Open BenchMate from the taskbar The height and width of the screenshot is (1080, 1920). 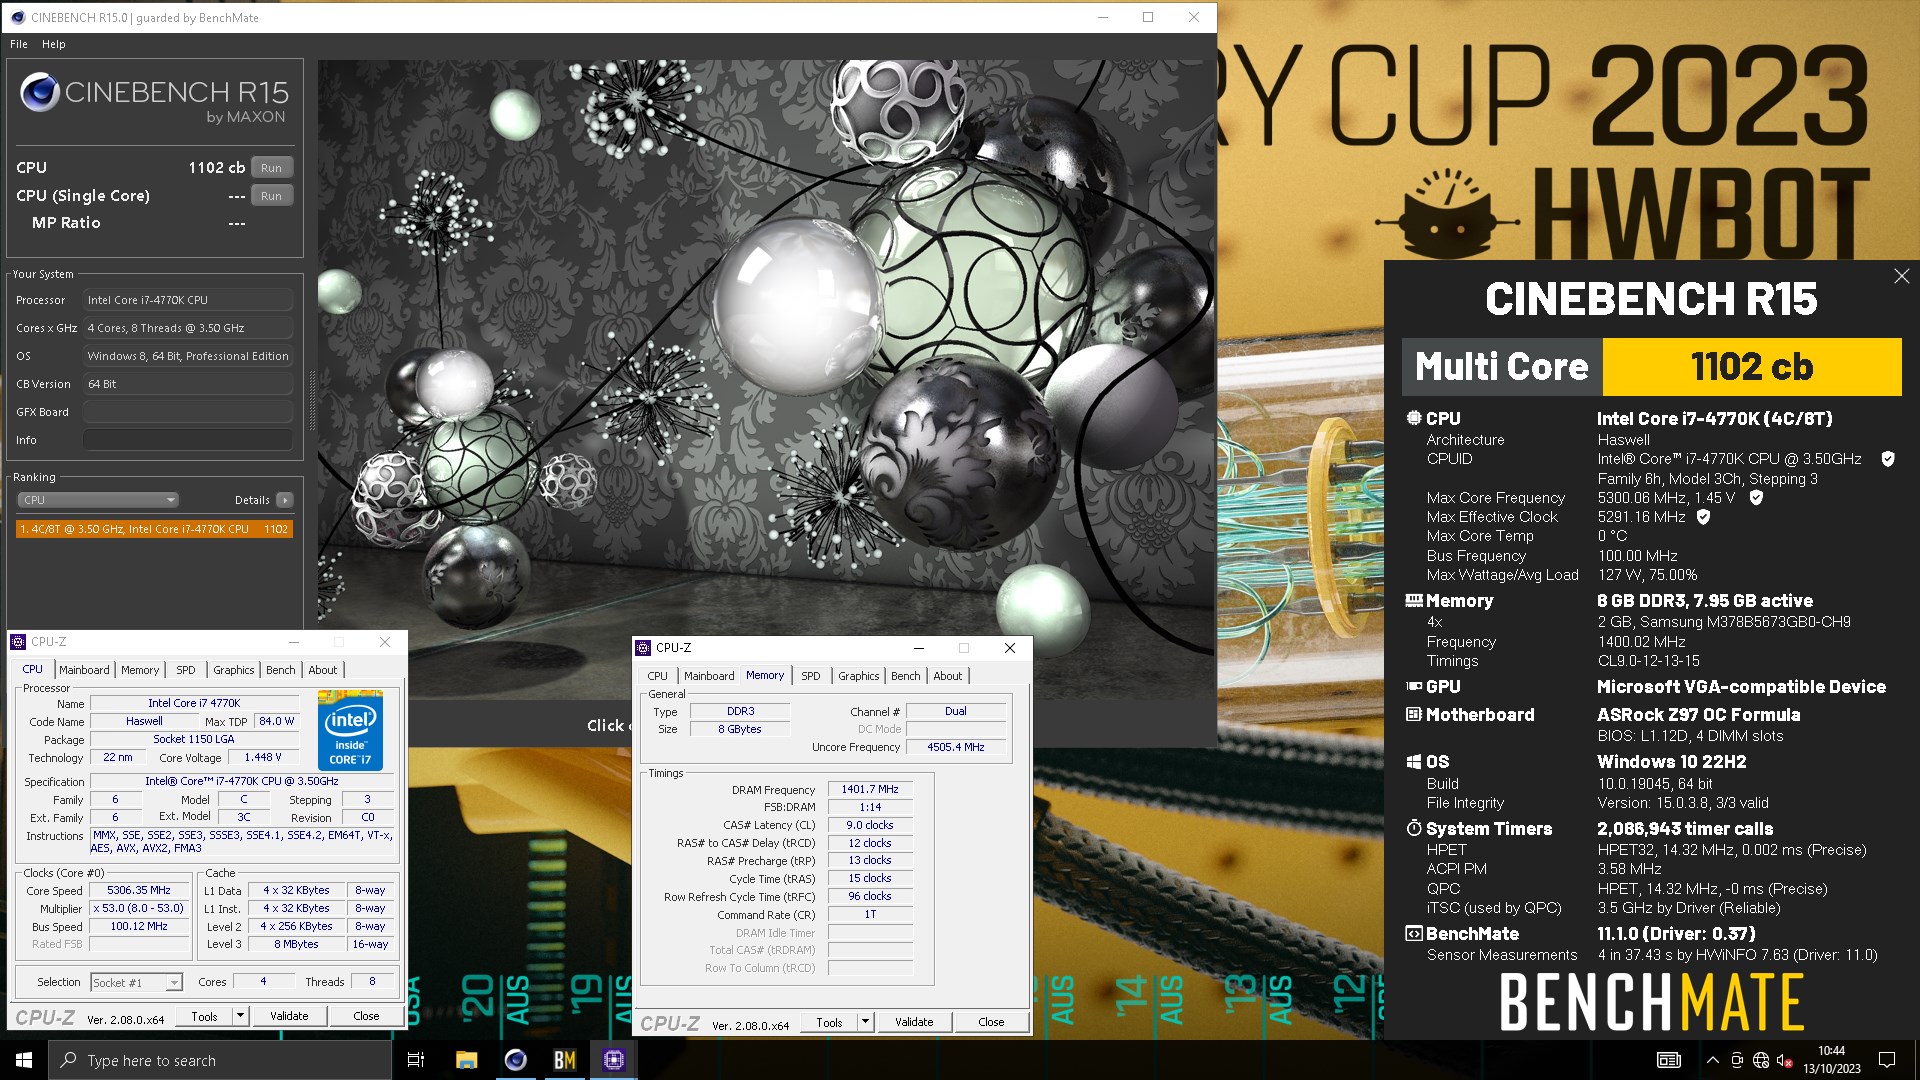point(564,1060)
